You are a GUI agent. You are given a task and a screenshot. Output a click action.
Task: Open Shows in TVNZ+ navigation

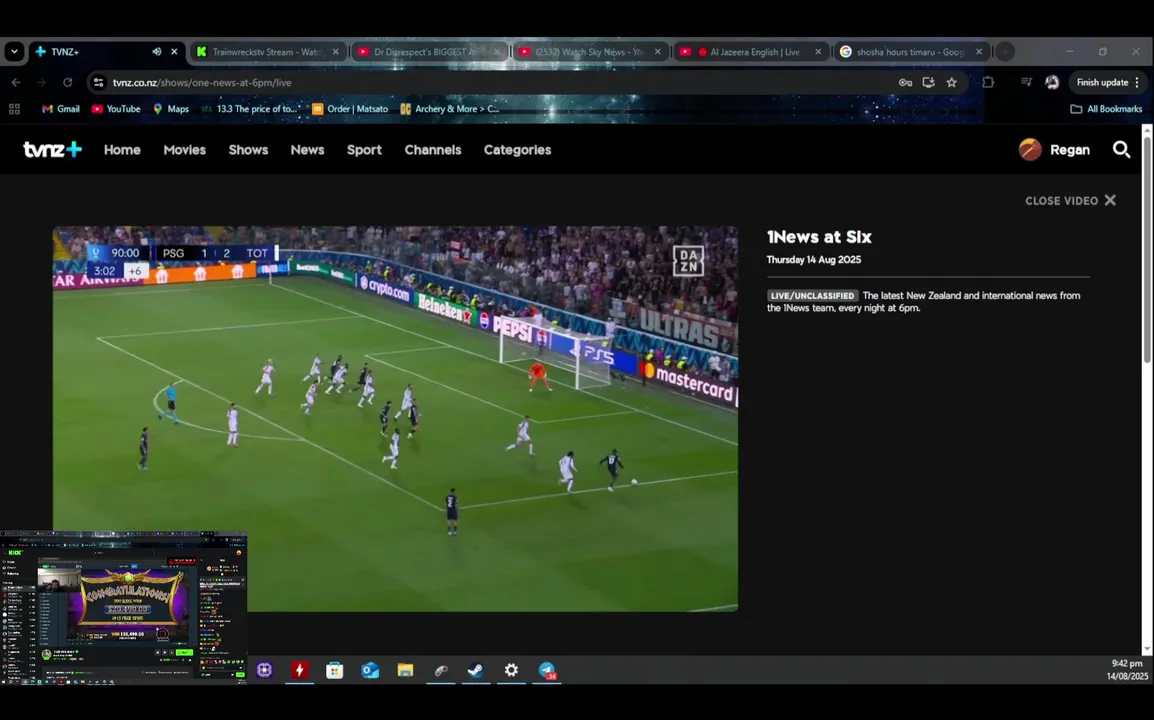[248, 150]
